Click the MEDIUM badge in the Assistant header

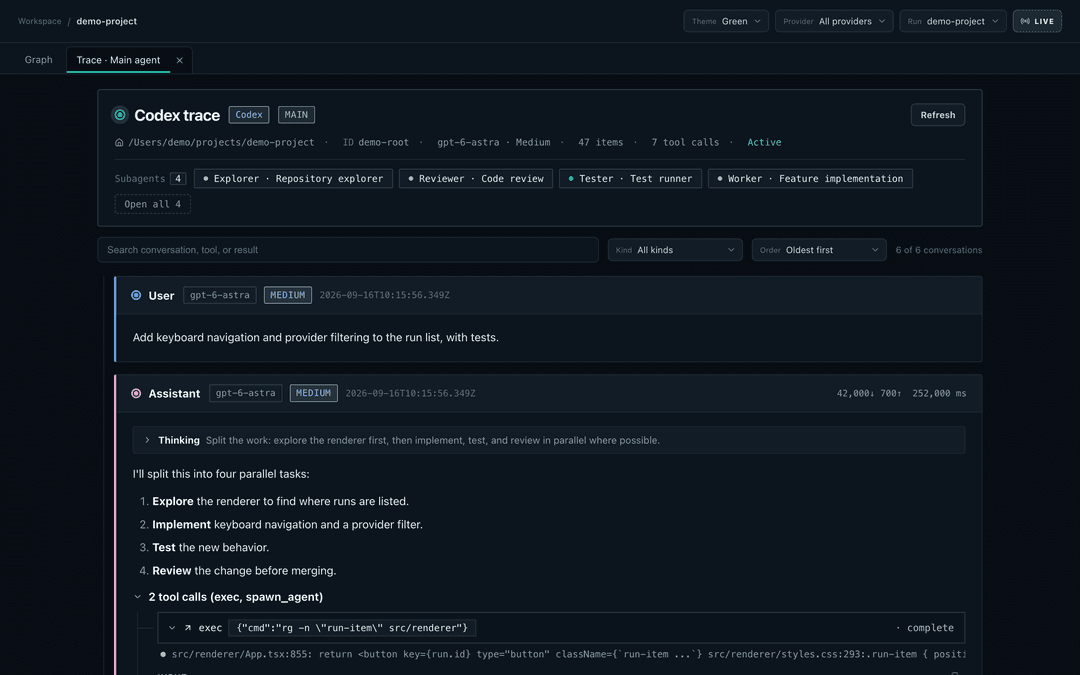click(313, 393)
